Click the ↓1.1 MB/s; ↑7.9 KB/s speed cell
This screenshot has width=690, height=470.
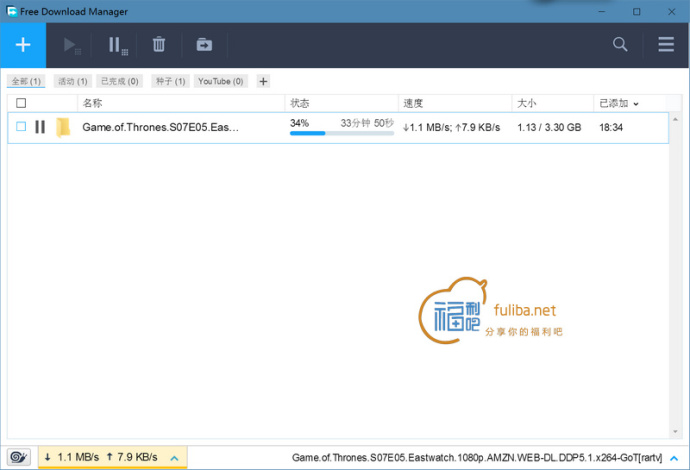point(451,128)
